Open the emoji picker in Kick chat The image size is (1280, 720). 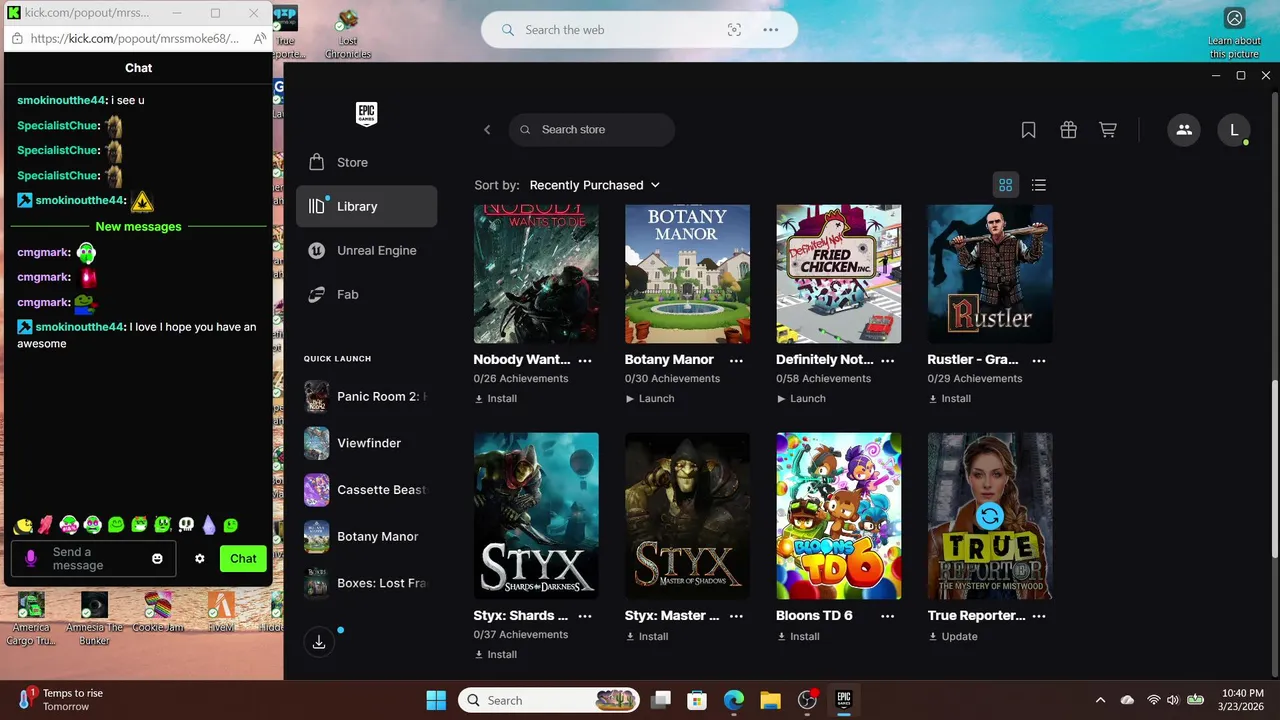tap(157, 559)
